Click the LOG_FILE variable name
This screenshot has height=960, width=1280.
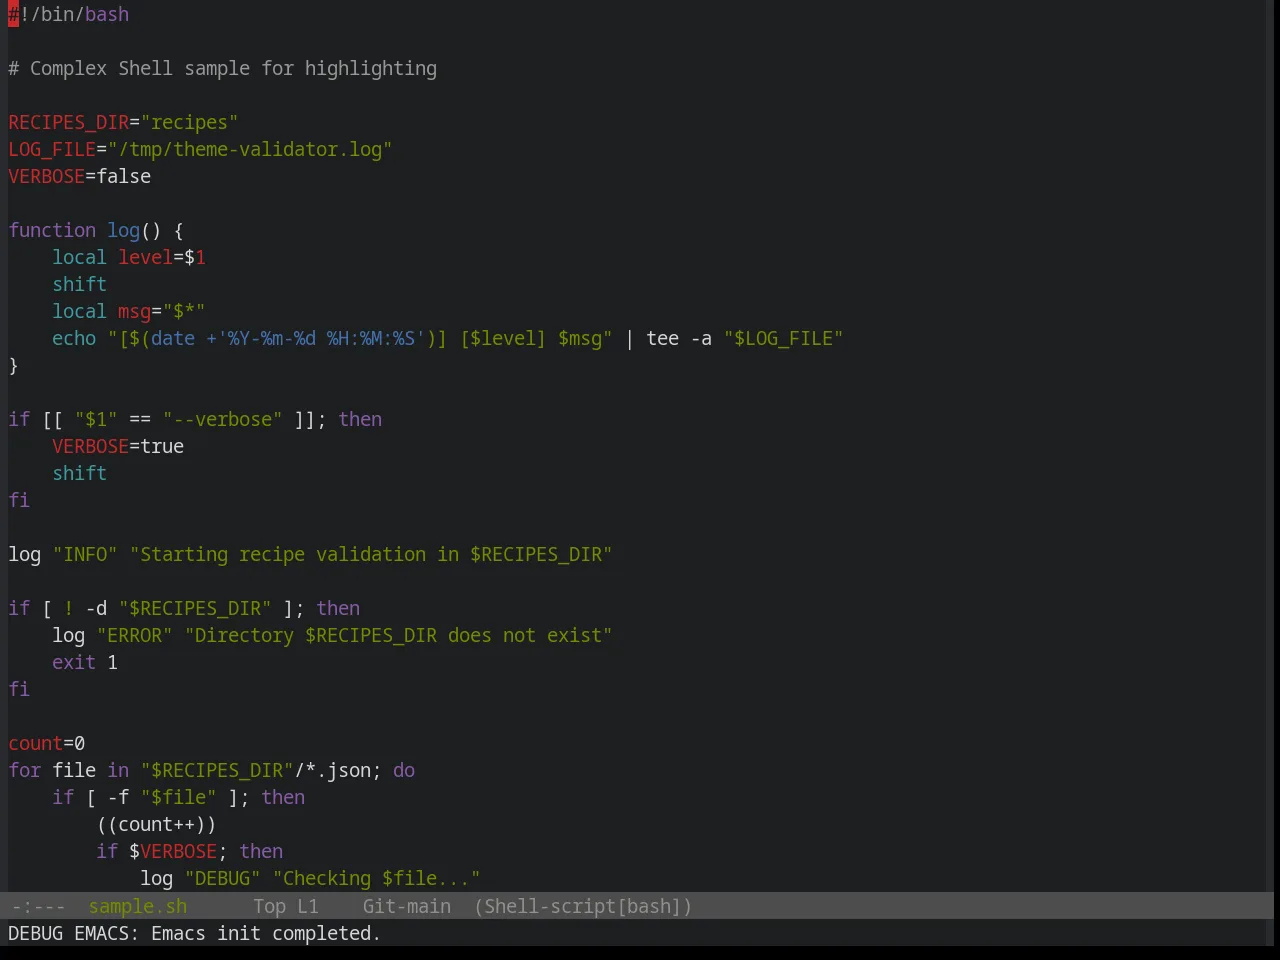pyautogui.click(x=52, y=149)
